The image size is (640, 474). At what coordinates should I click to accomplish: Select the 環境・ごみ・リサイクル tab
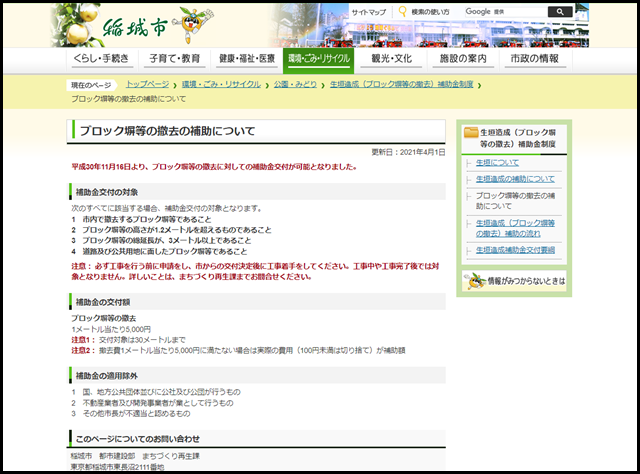coord(319,59)
